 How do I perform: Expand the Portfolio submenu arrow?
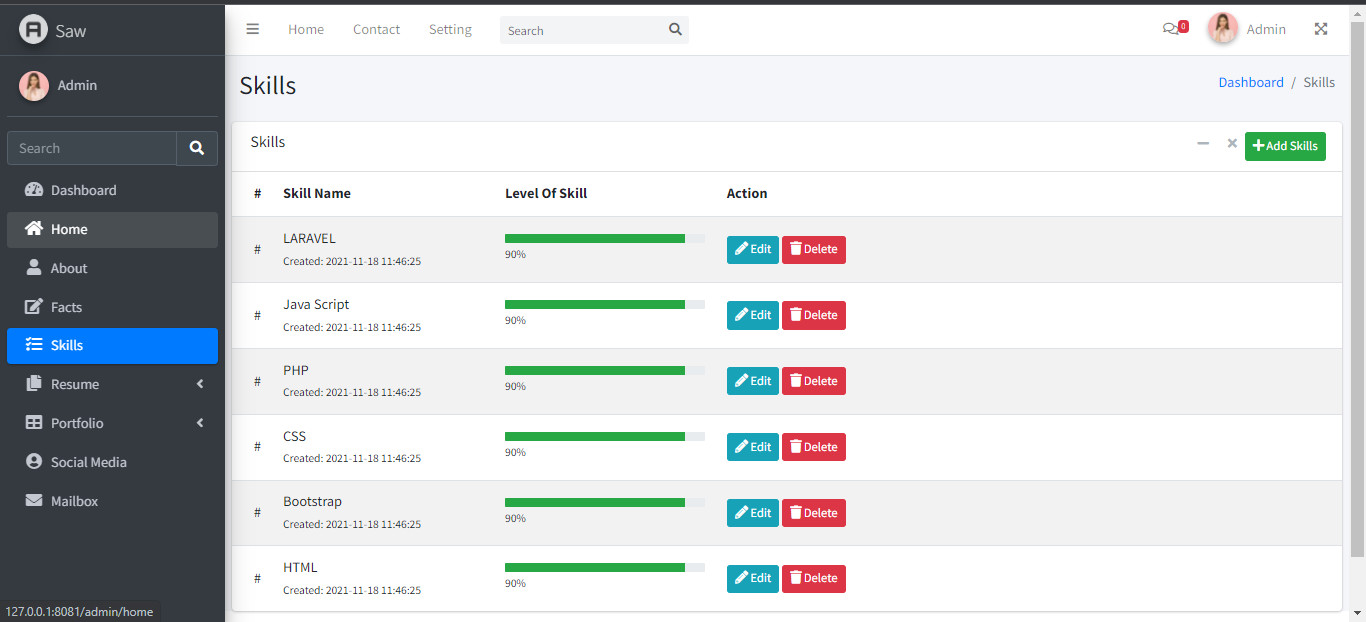(x=200, y=423)
